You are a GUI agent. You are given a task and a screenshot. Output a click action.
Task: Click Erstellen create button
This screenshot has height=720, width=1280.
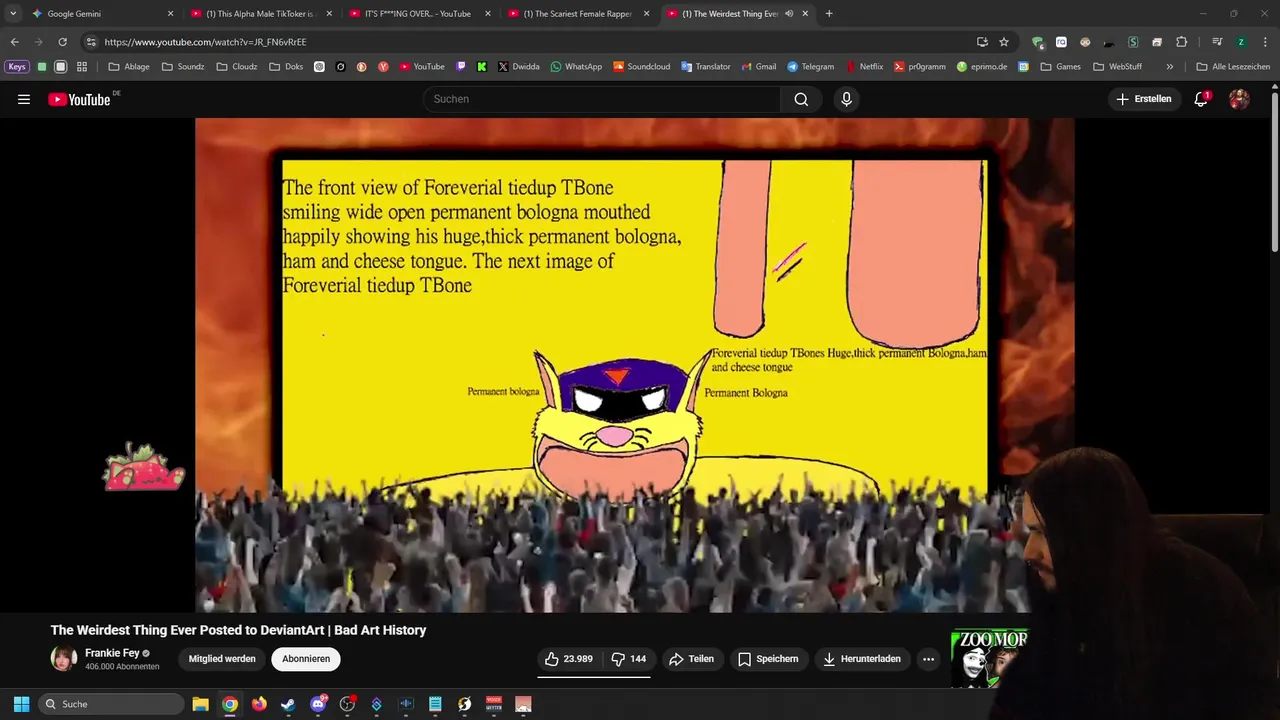coord(1144,99)
